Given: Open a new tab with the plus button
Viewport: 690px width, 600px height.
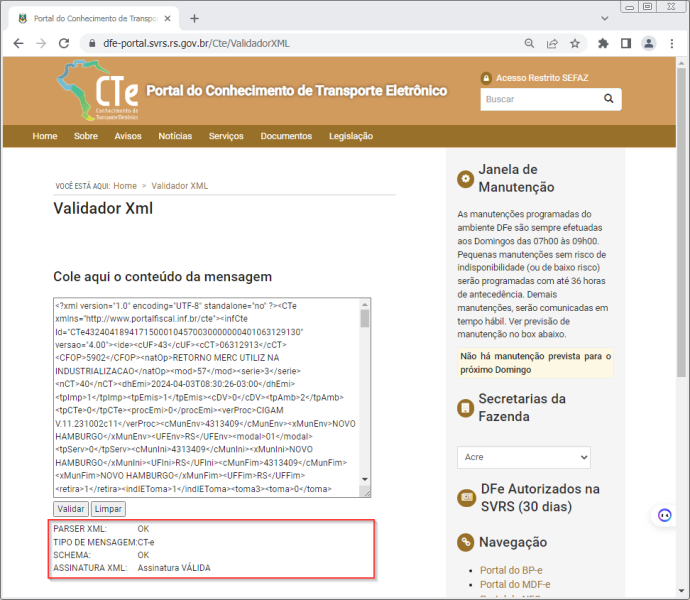Looking at the screenshot, I should (x=195, y=18).
